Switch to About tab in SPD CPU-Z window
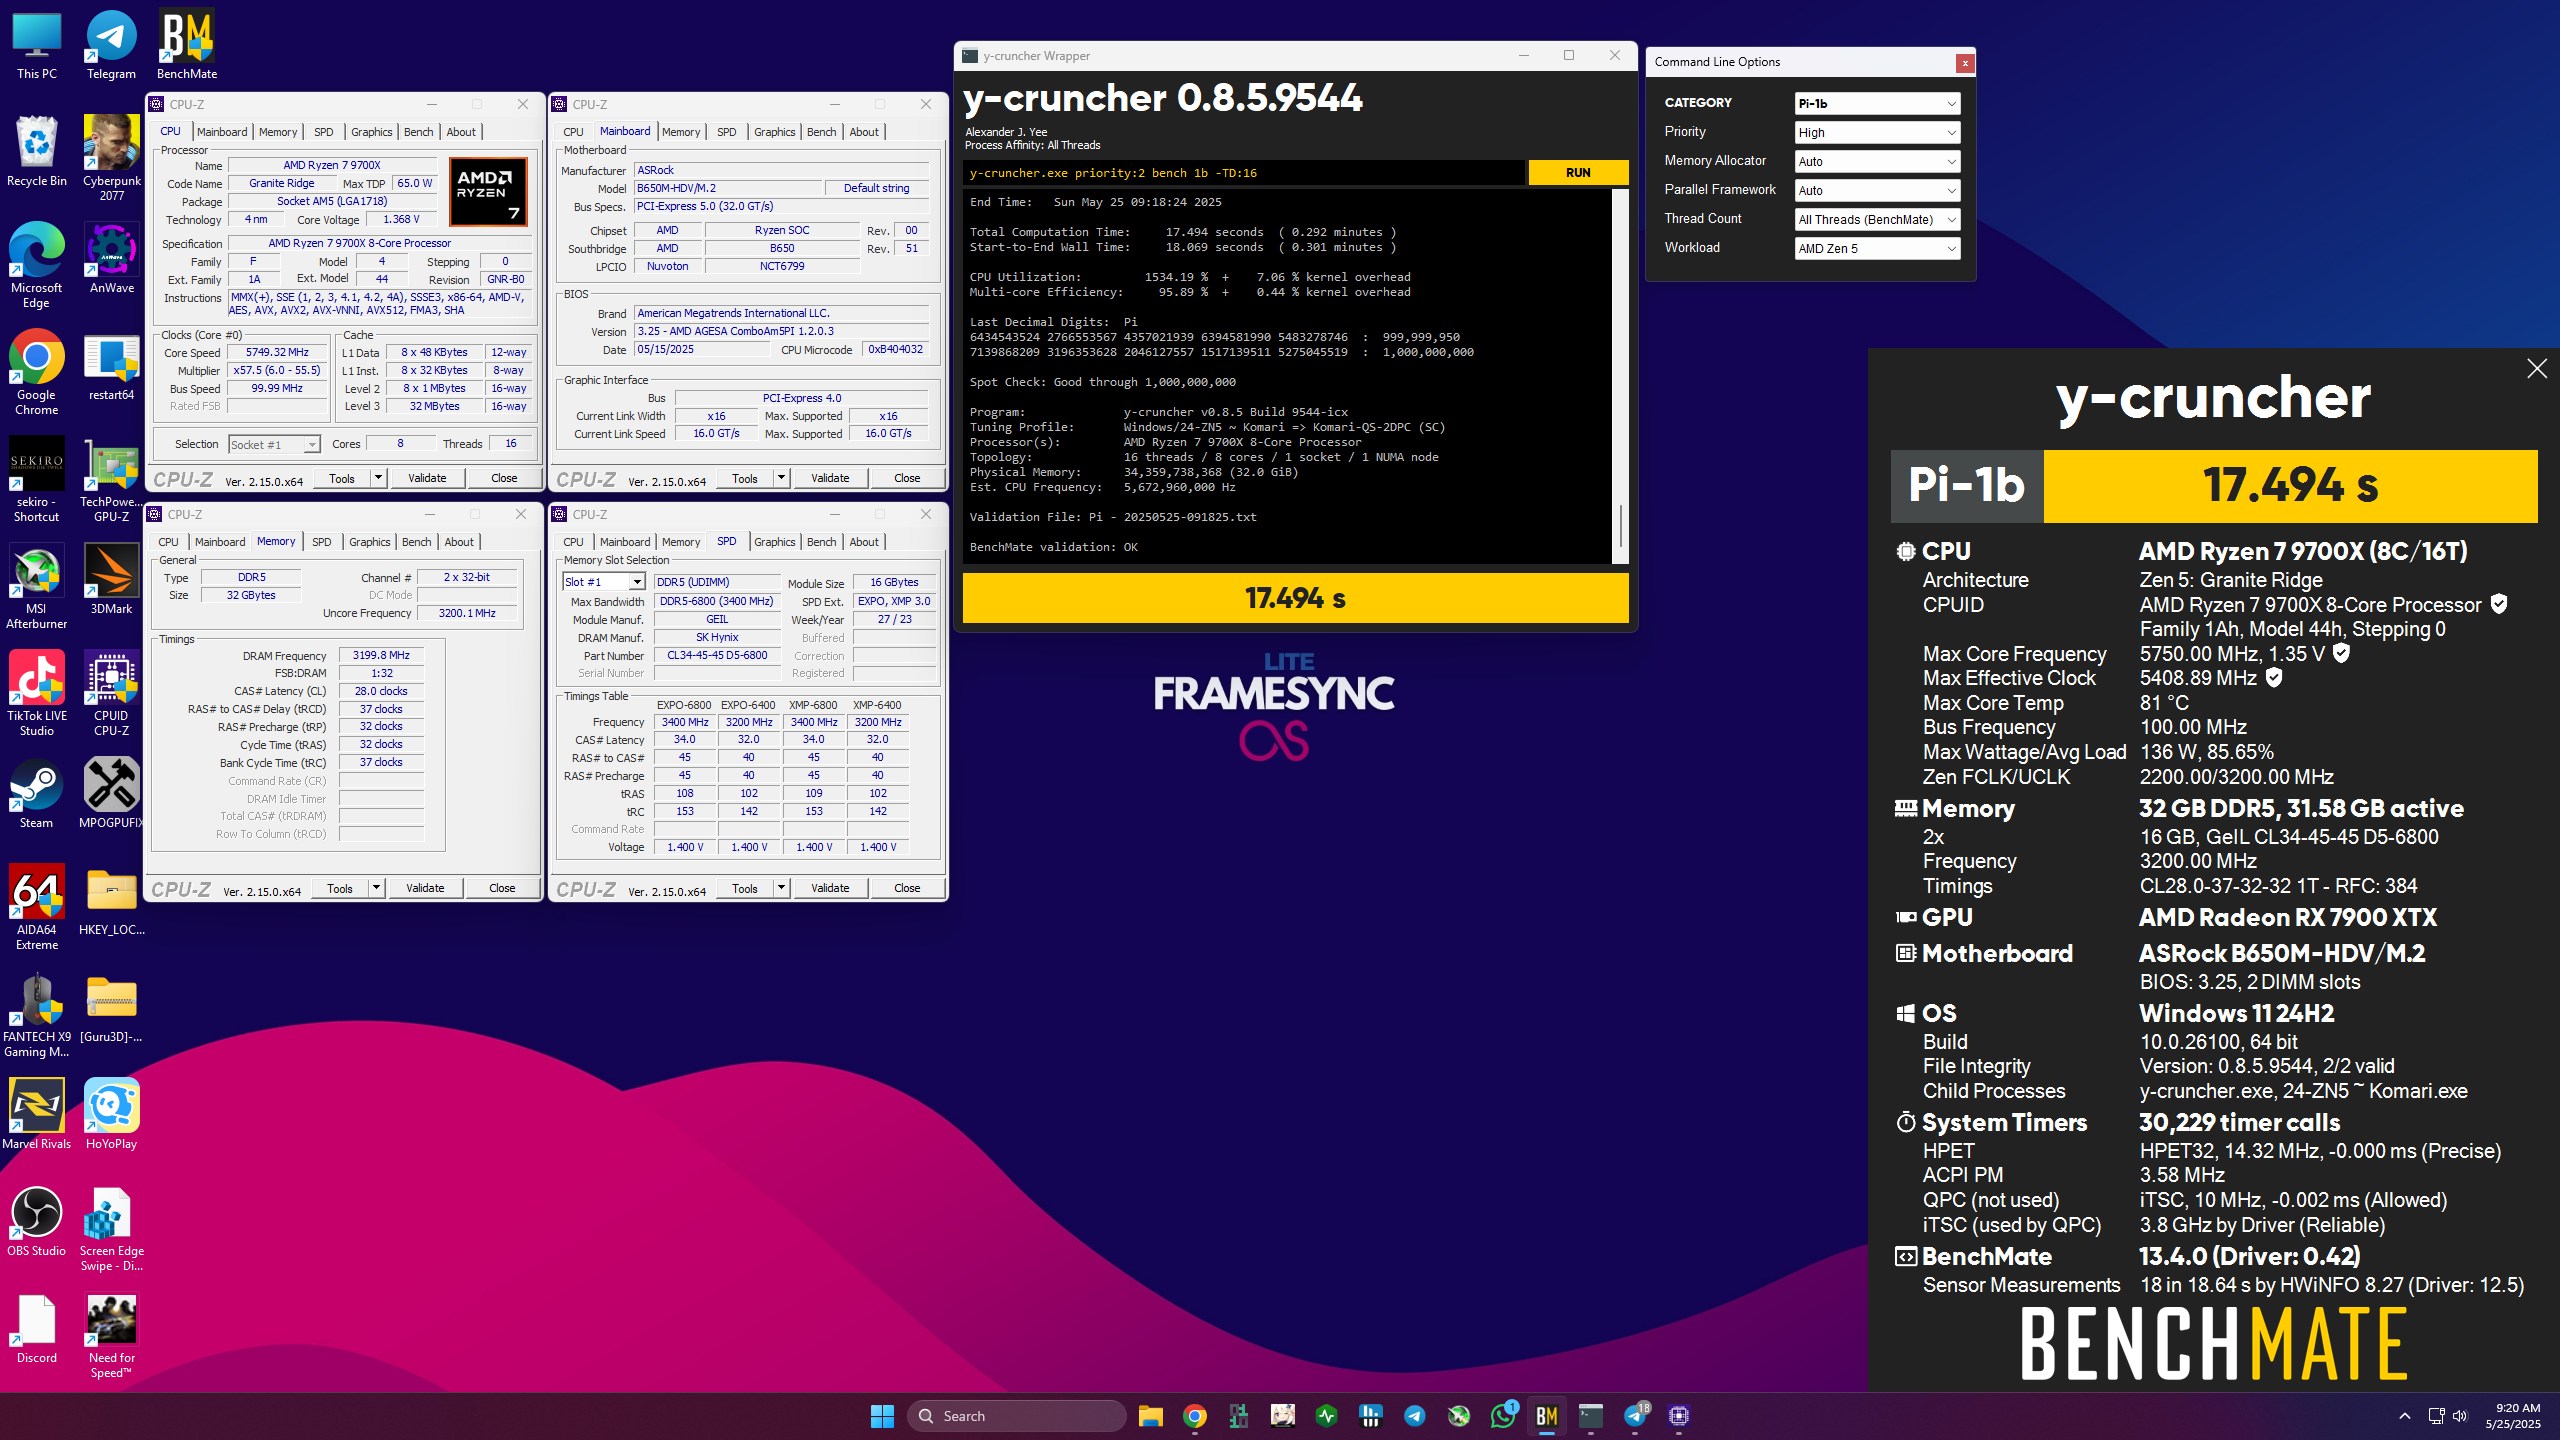The height and width of the screenshot is (1440, 2560). 864,542
